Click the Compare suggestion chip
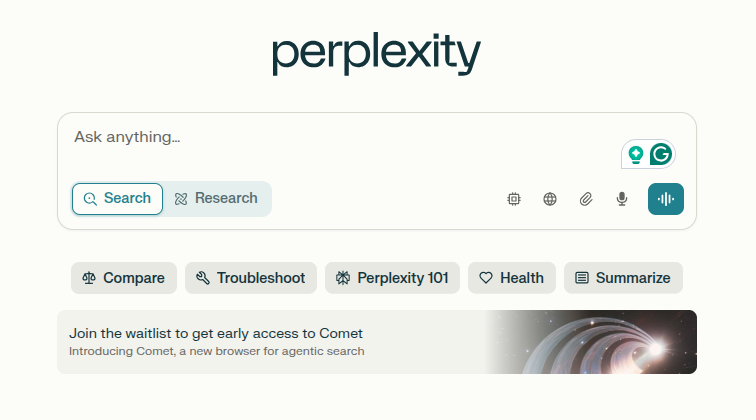This screenshot has height=420, width=756. pos(124,278)
